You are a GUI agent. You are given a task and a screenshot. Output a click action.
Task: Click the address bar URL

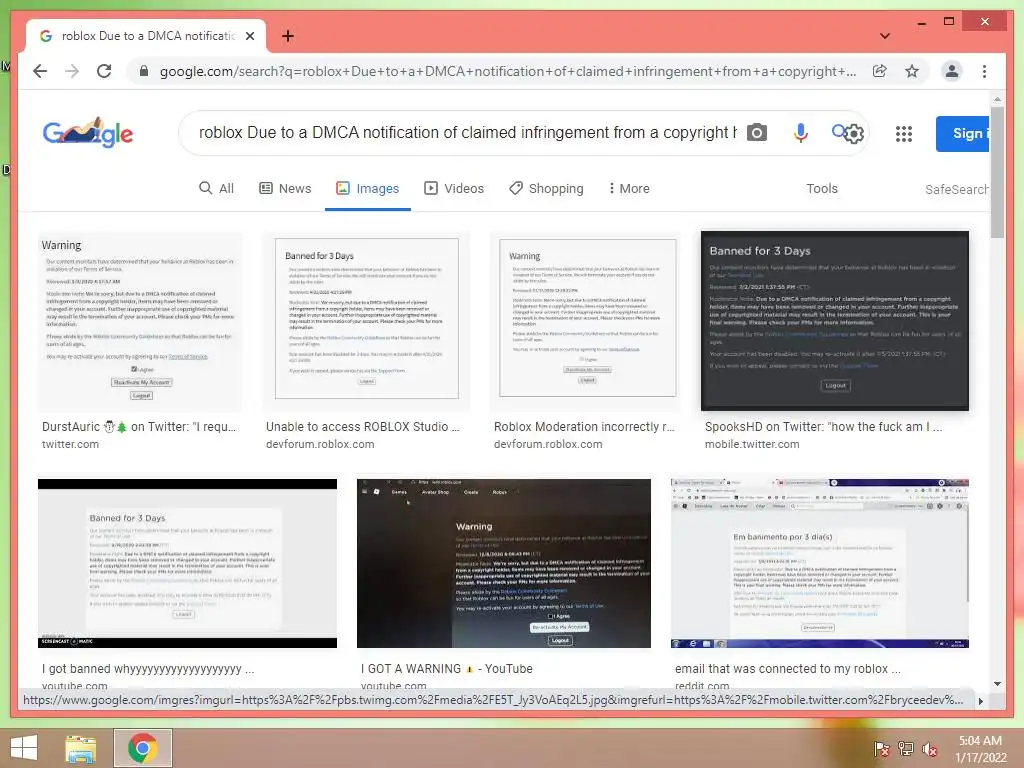click(x=507, y=71)
